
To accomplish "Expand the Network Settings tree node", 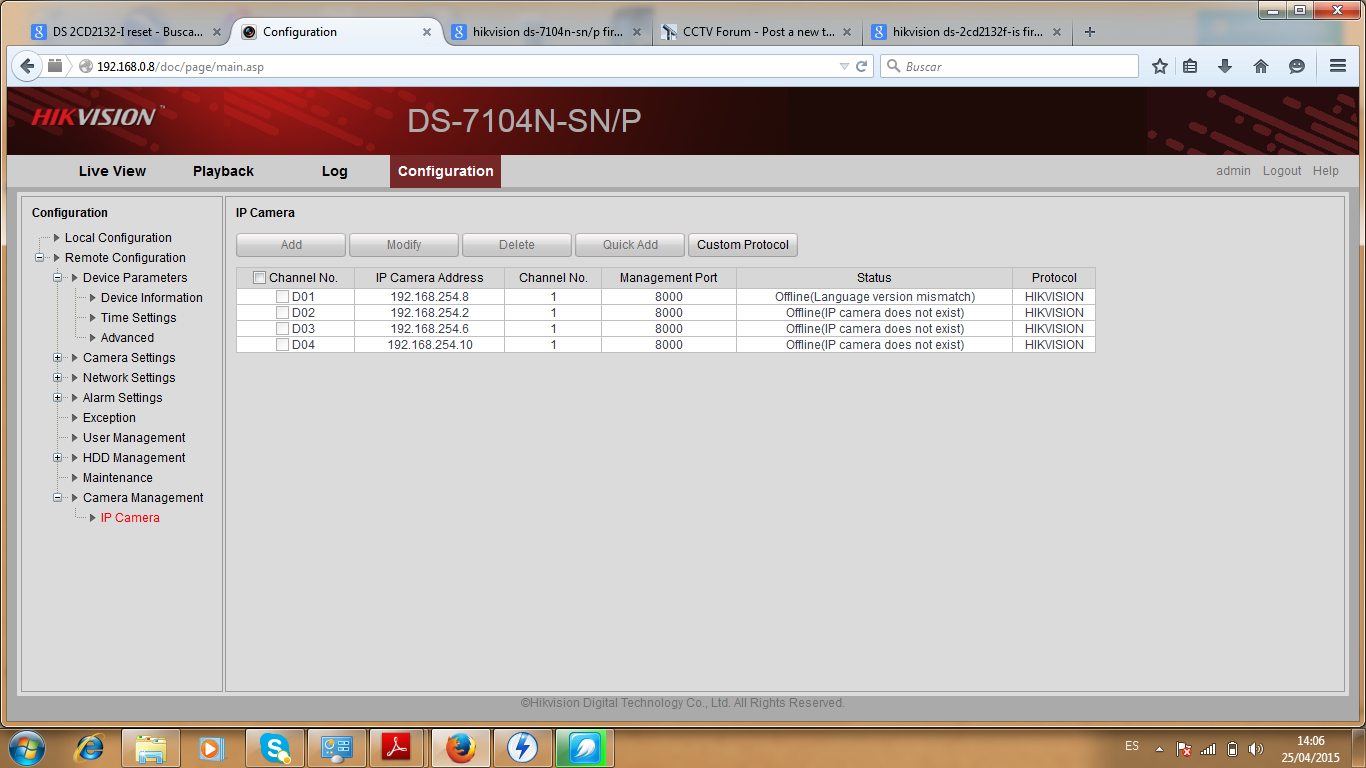I will pyautogui.click(x=58, y=378).
